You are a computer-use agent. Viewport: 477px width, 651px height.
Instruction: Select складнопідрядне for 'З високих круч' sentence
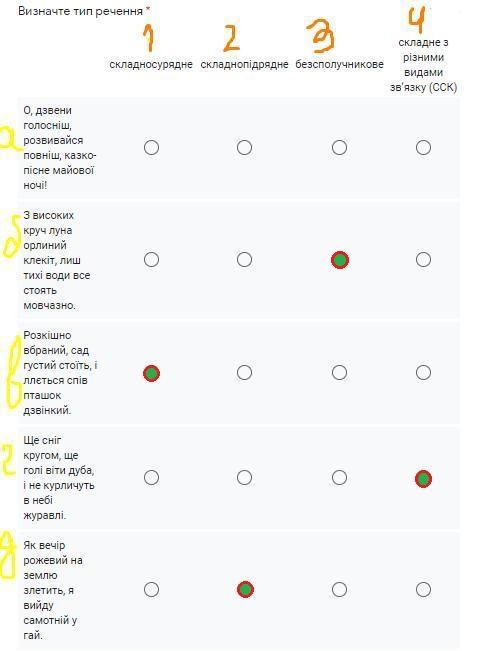pos(244,259)
